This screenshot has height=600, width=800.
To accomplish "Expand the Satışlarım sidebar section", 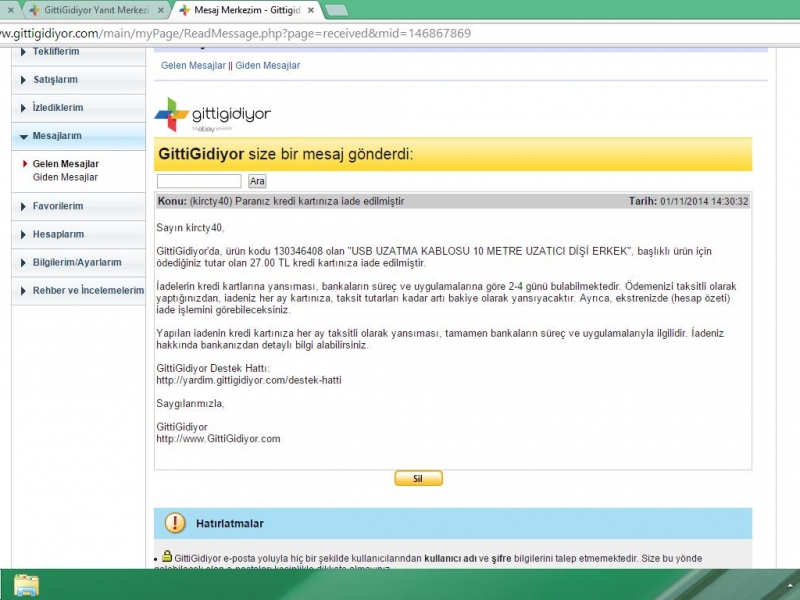I will pyautogui.click(x=79, y=80).
